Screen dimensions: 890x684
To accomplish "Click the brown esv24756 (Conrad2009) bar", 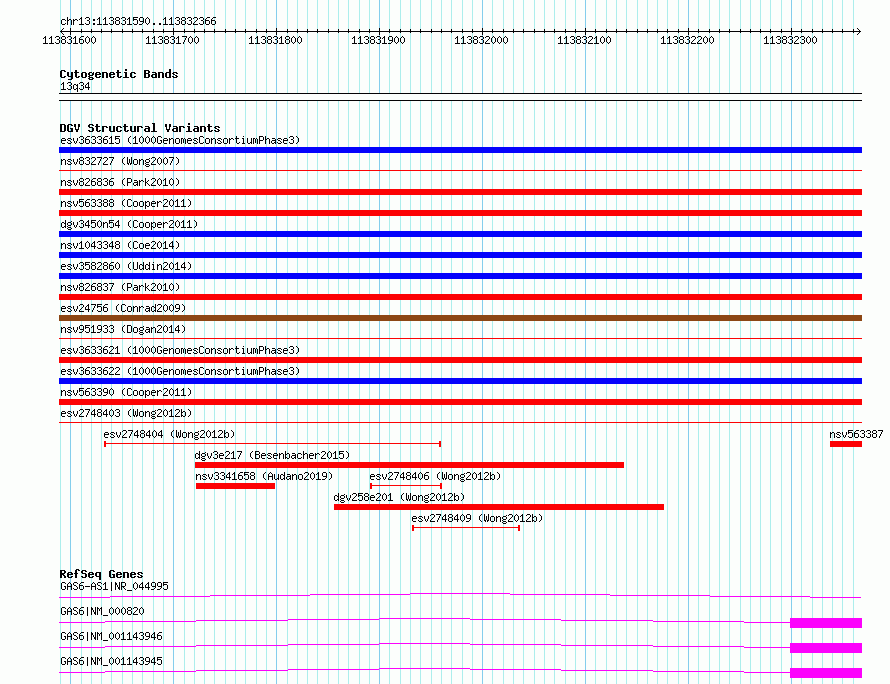I will [460, 318].
